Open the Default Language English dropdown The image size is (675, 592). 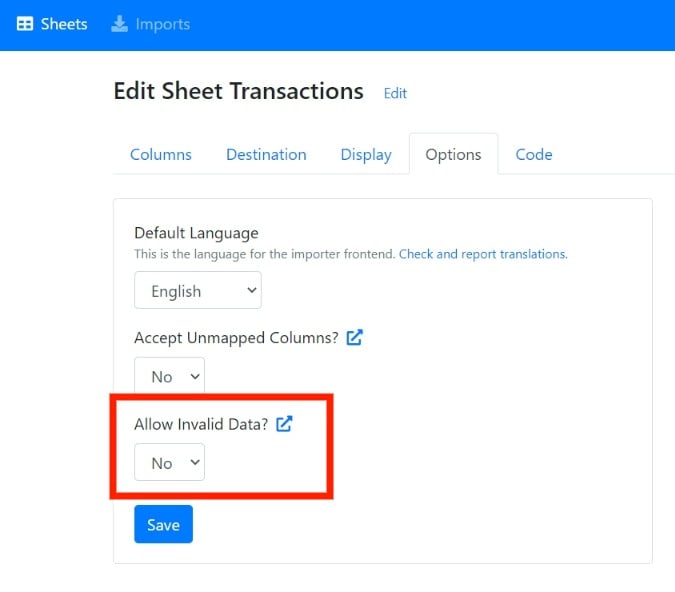click(198, 290)
